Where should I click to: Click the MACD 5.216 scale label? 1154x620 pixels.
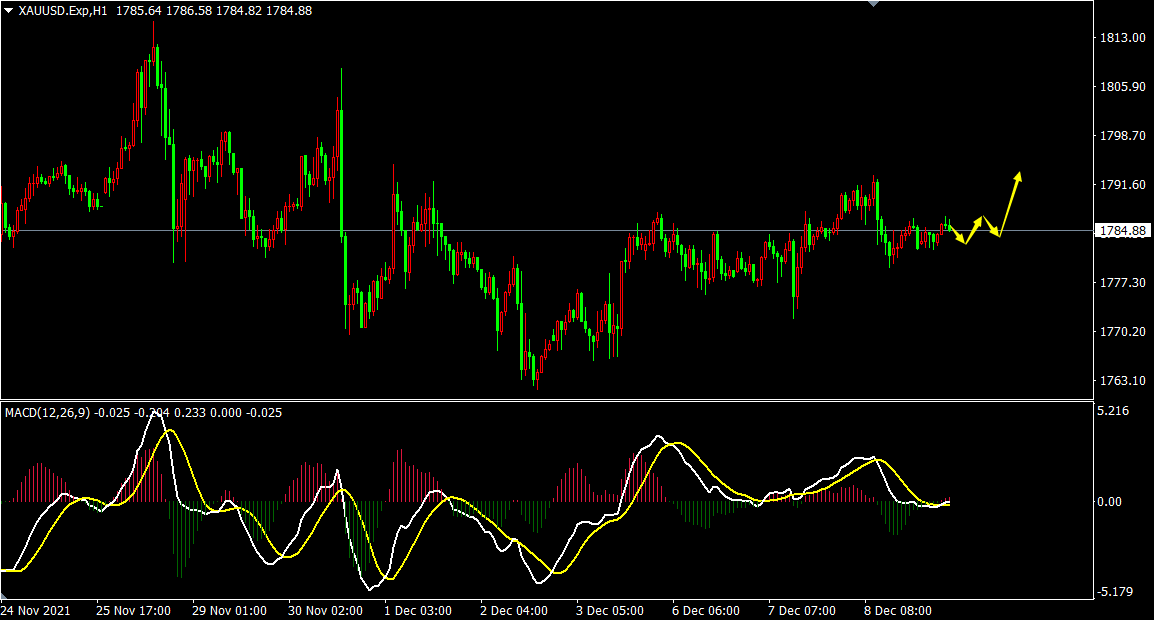[1113, 411]
